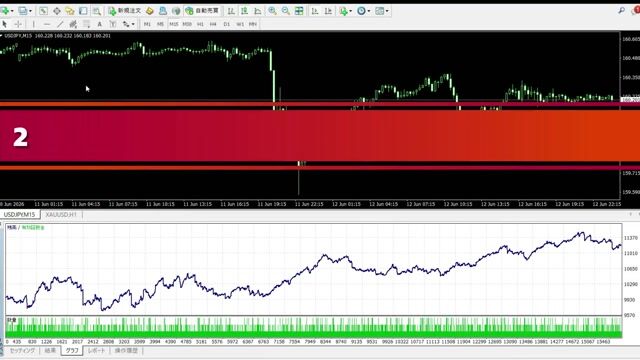This screenshot has height=360, width=640.
Task: Switch timeframe to H4
Action: 213,24
